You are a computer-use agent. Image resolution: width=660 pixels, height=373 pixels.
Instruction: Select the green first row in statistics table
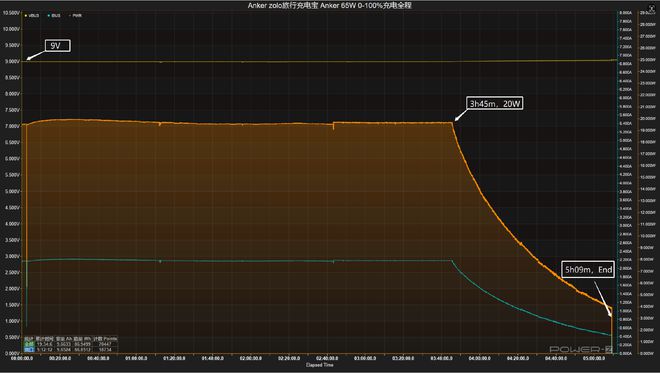pyautogui.click(x=71, y=344)
